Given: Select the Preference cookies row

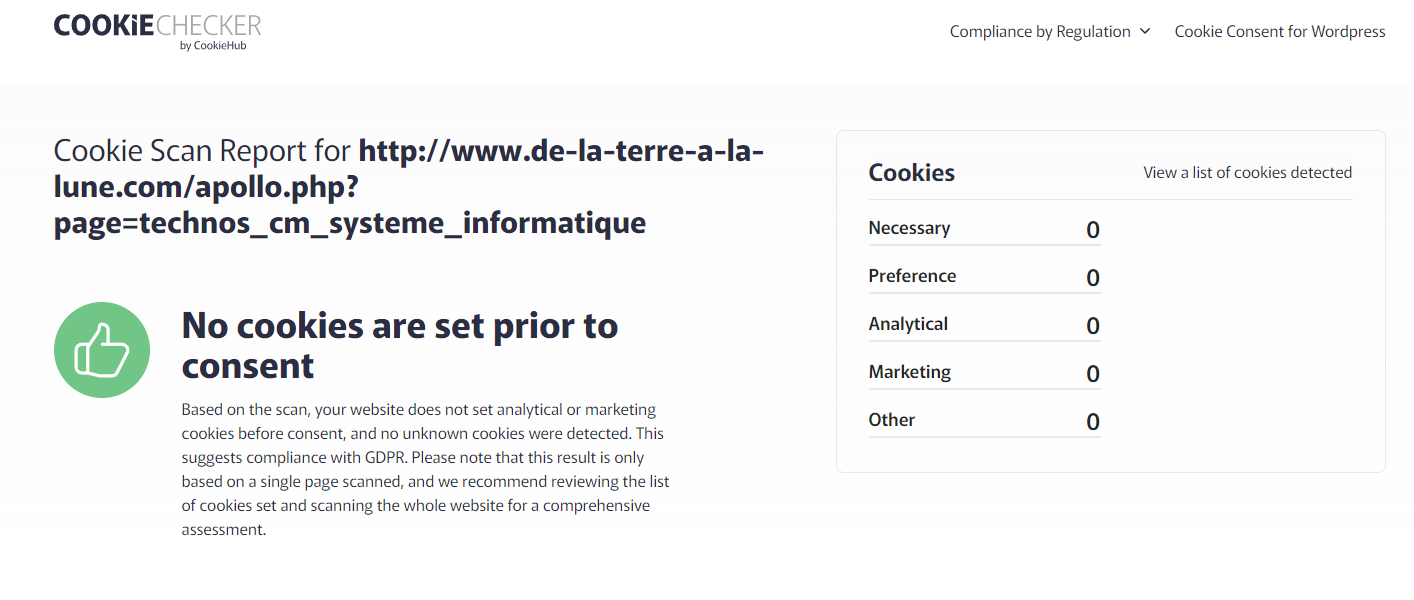Looking at the screenshot, I should coord(985,277).
